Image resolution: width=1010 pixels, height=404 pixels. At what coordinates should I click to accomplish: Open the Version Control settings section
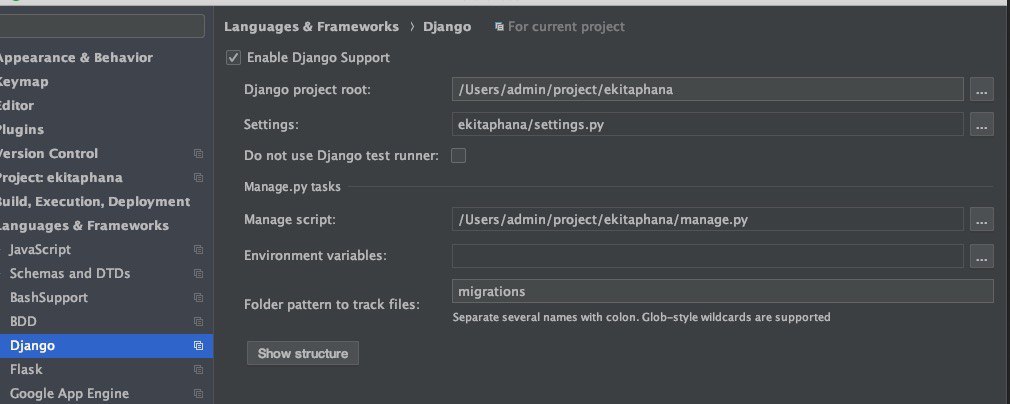pos(48,154)
